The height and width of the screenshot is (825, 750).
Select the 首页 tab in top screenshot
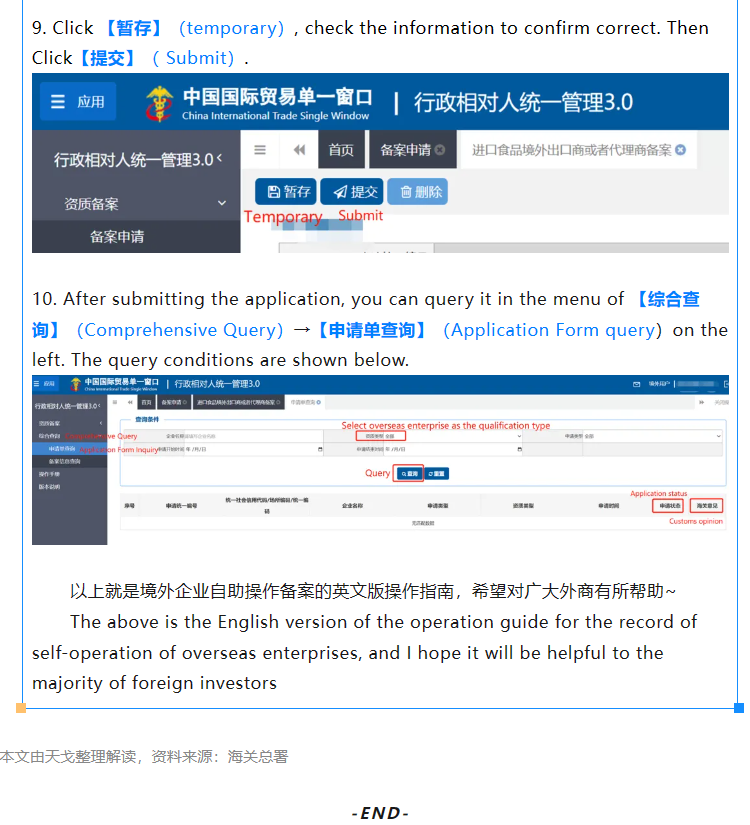pyautogui.click(x=341, y=150)
